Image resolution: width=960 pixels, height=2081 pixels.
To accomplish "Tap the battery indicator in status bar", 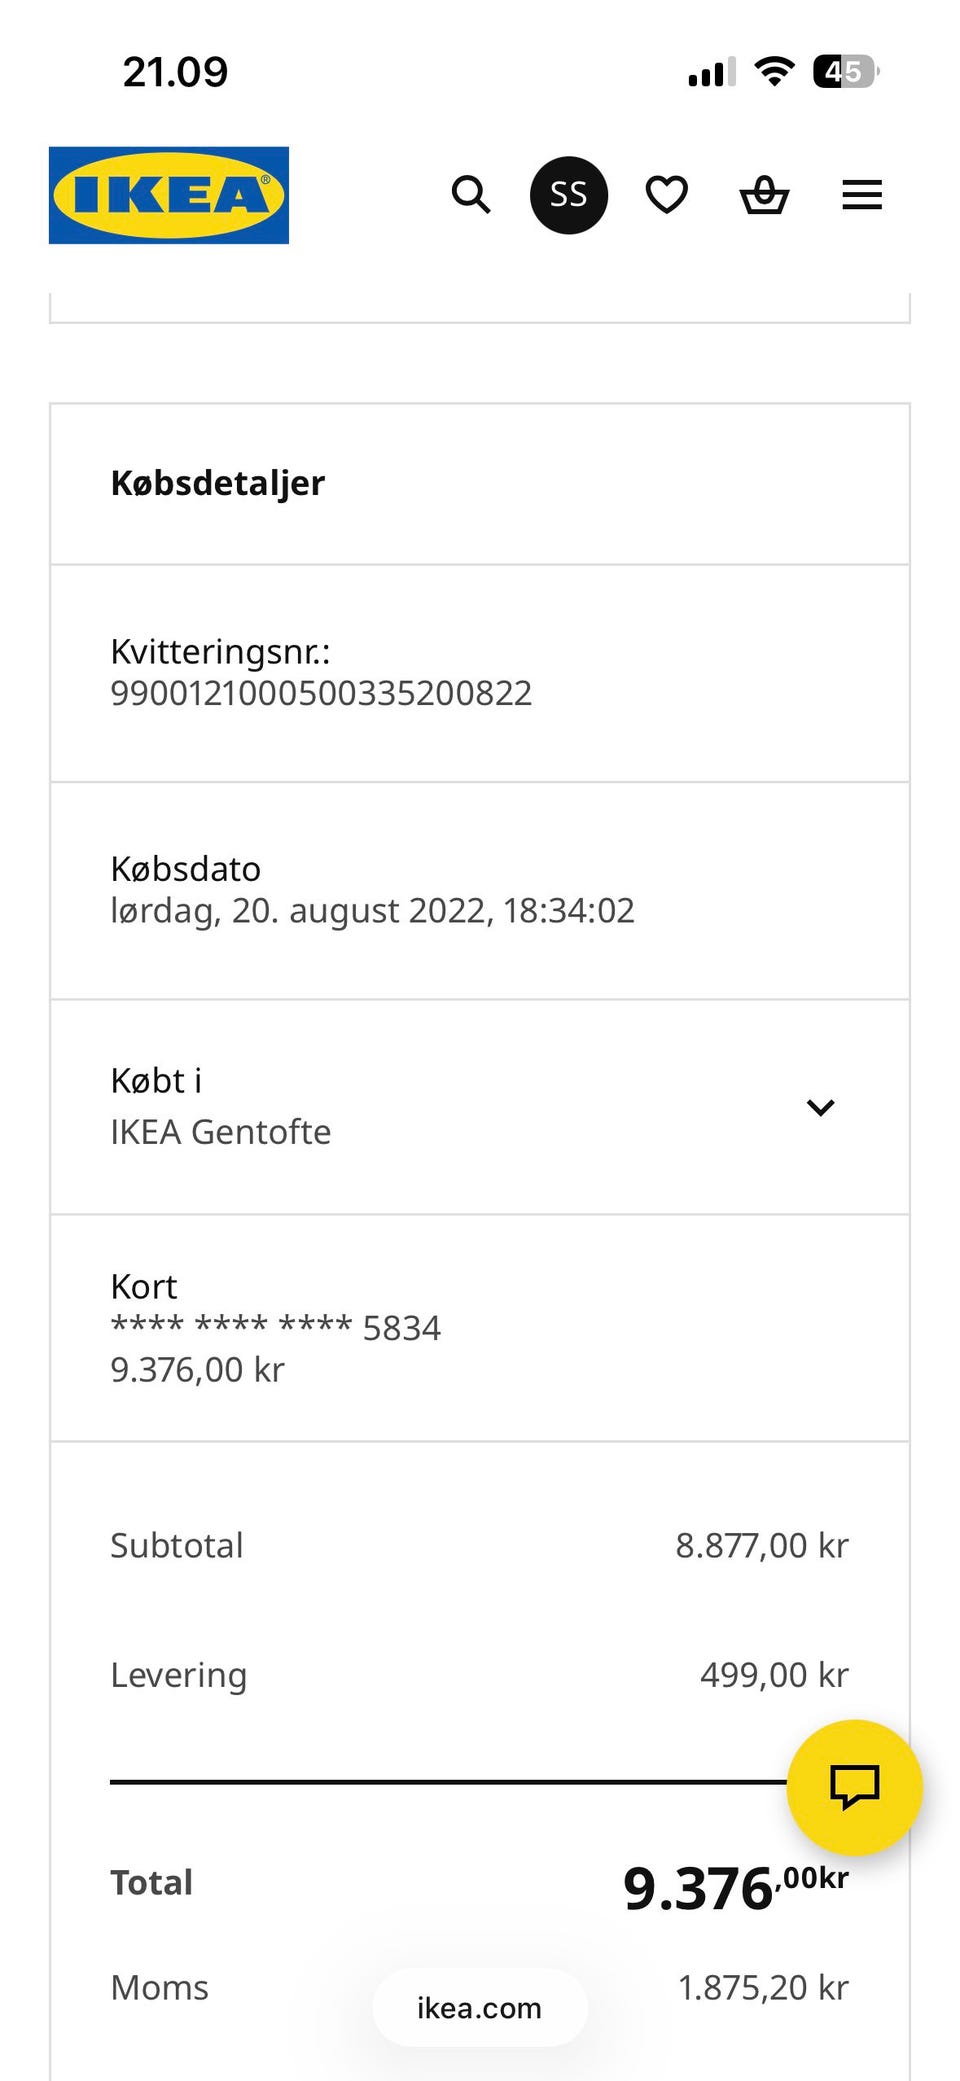I will point(845,72).
